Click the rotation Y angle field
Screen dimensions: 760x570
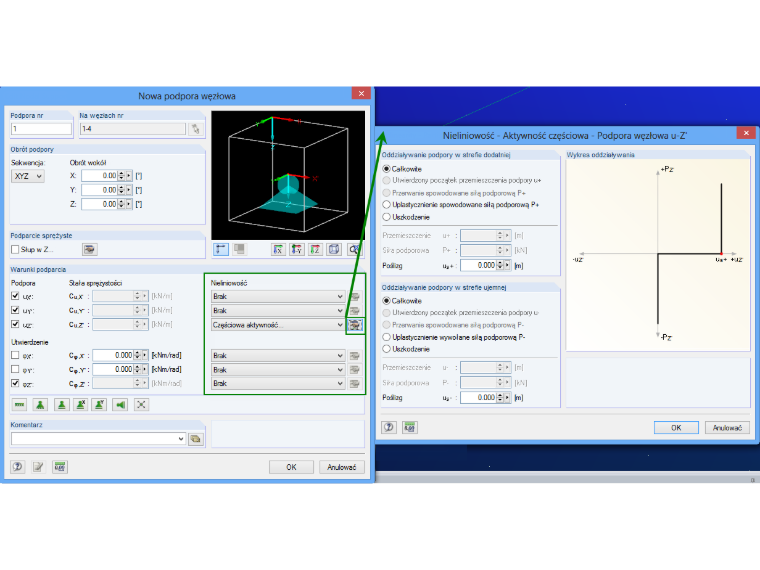pos(100,190)
